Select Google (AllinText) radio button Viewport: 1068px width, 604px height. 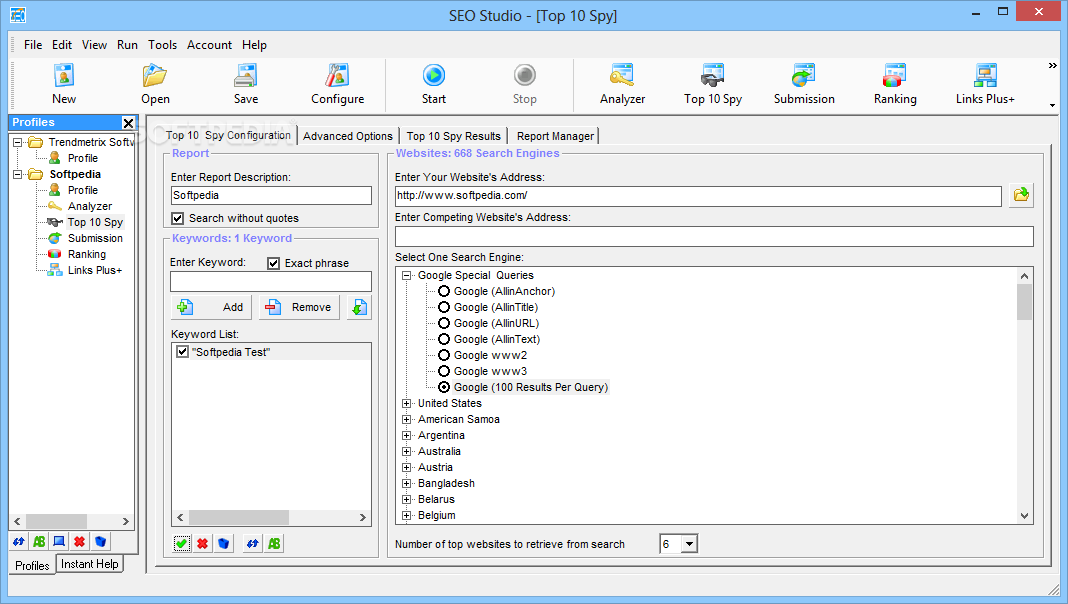tap(444, 339)
